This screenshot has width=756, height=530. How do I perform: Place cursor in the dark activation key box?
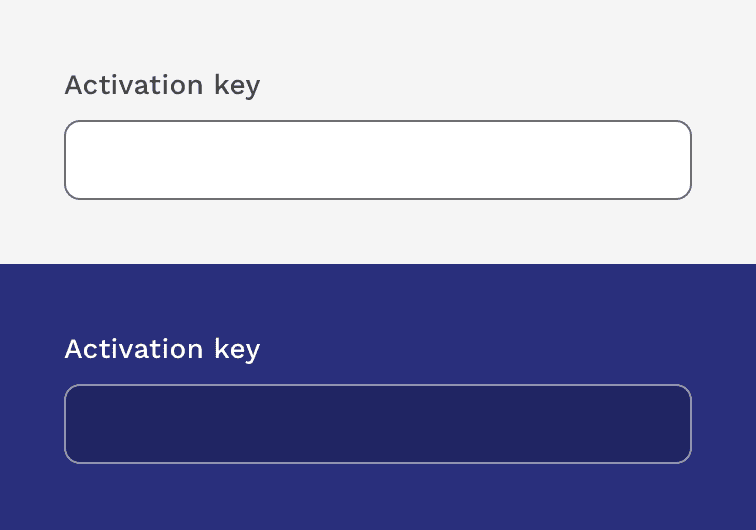pos(378,424)
